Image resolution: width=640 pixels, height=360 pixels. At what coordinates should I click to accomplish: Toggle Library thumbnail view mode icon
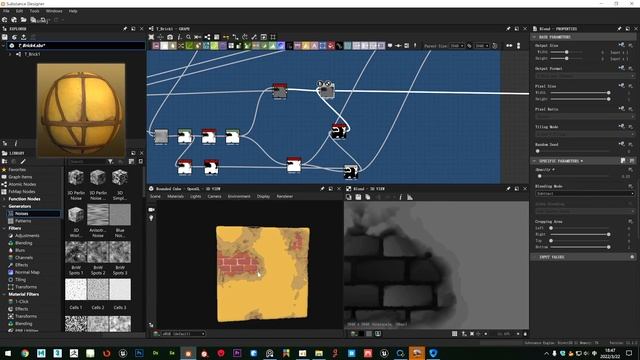pos(131,162)
